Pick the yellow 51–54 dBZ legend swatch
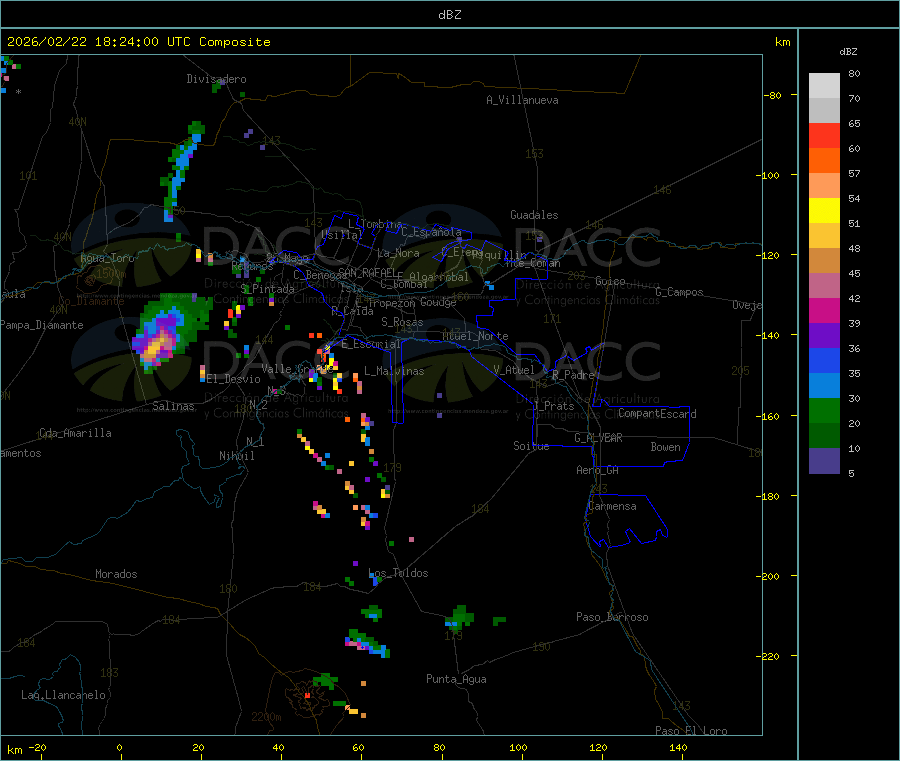Image resolution: width=900 pixels, height=761 pixels. 824,210
